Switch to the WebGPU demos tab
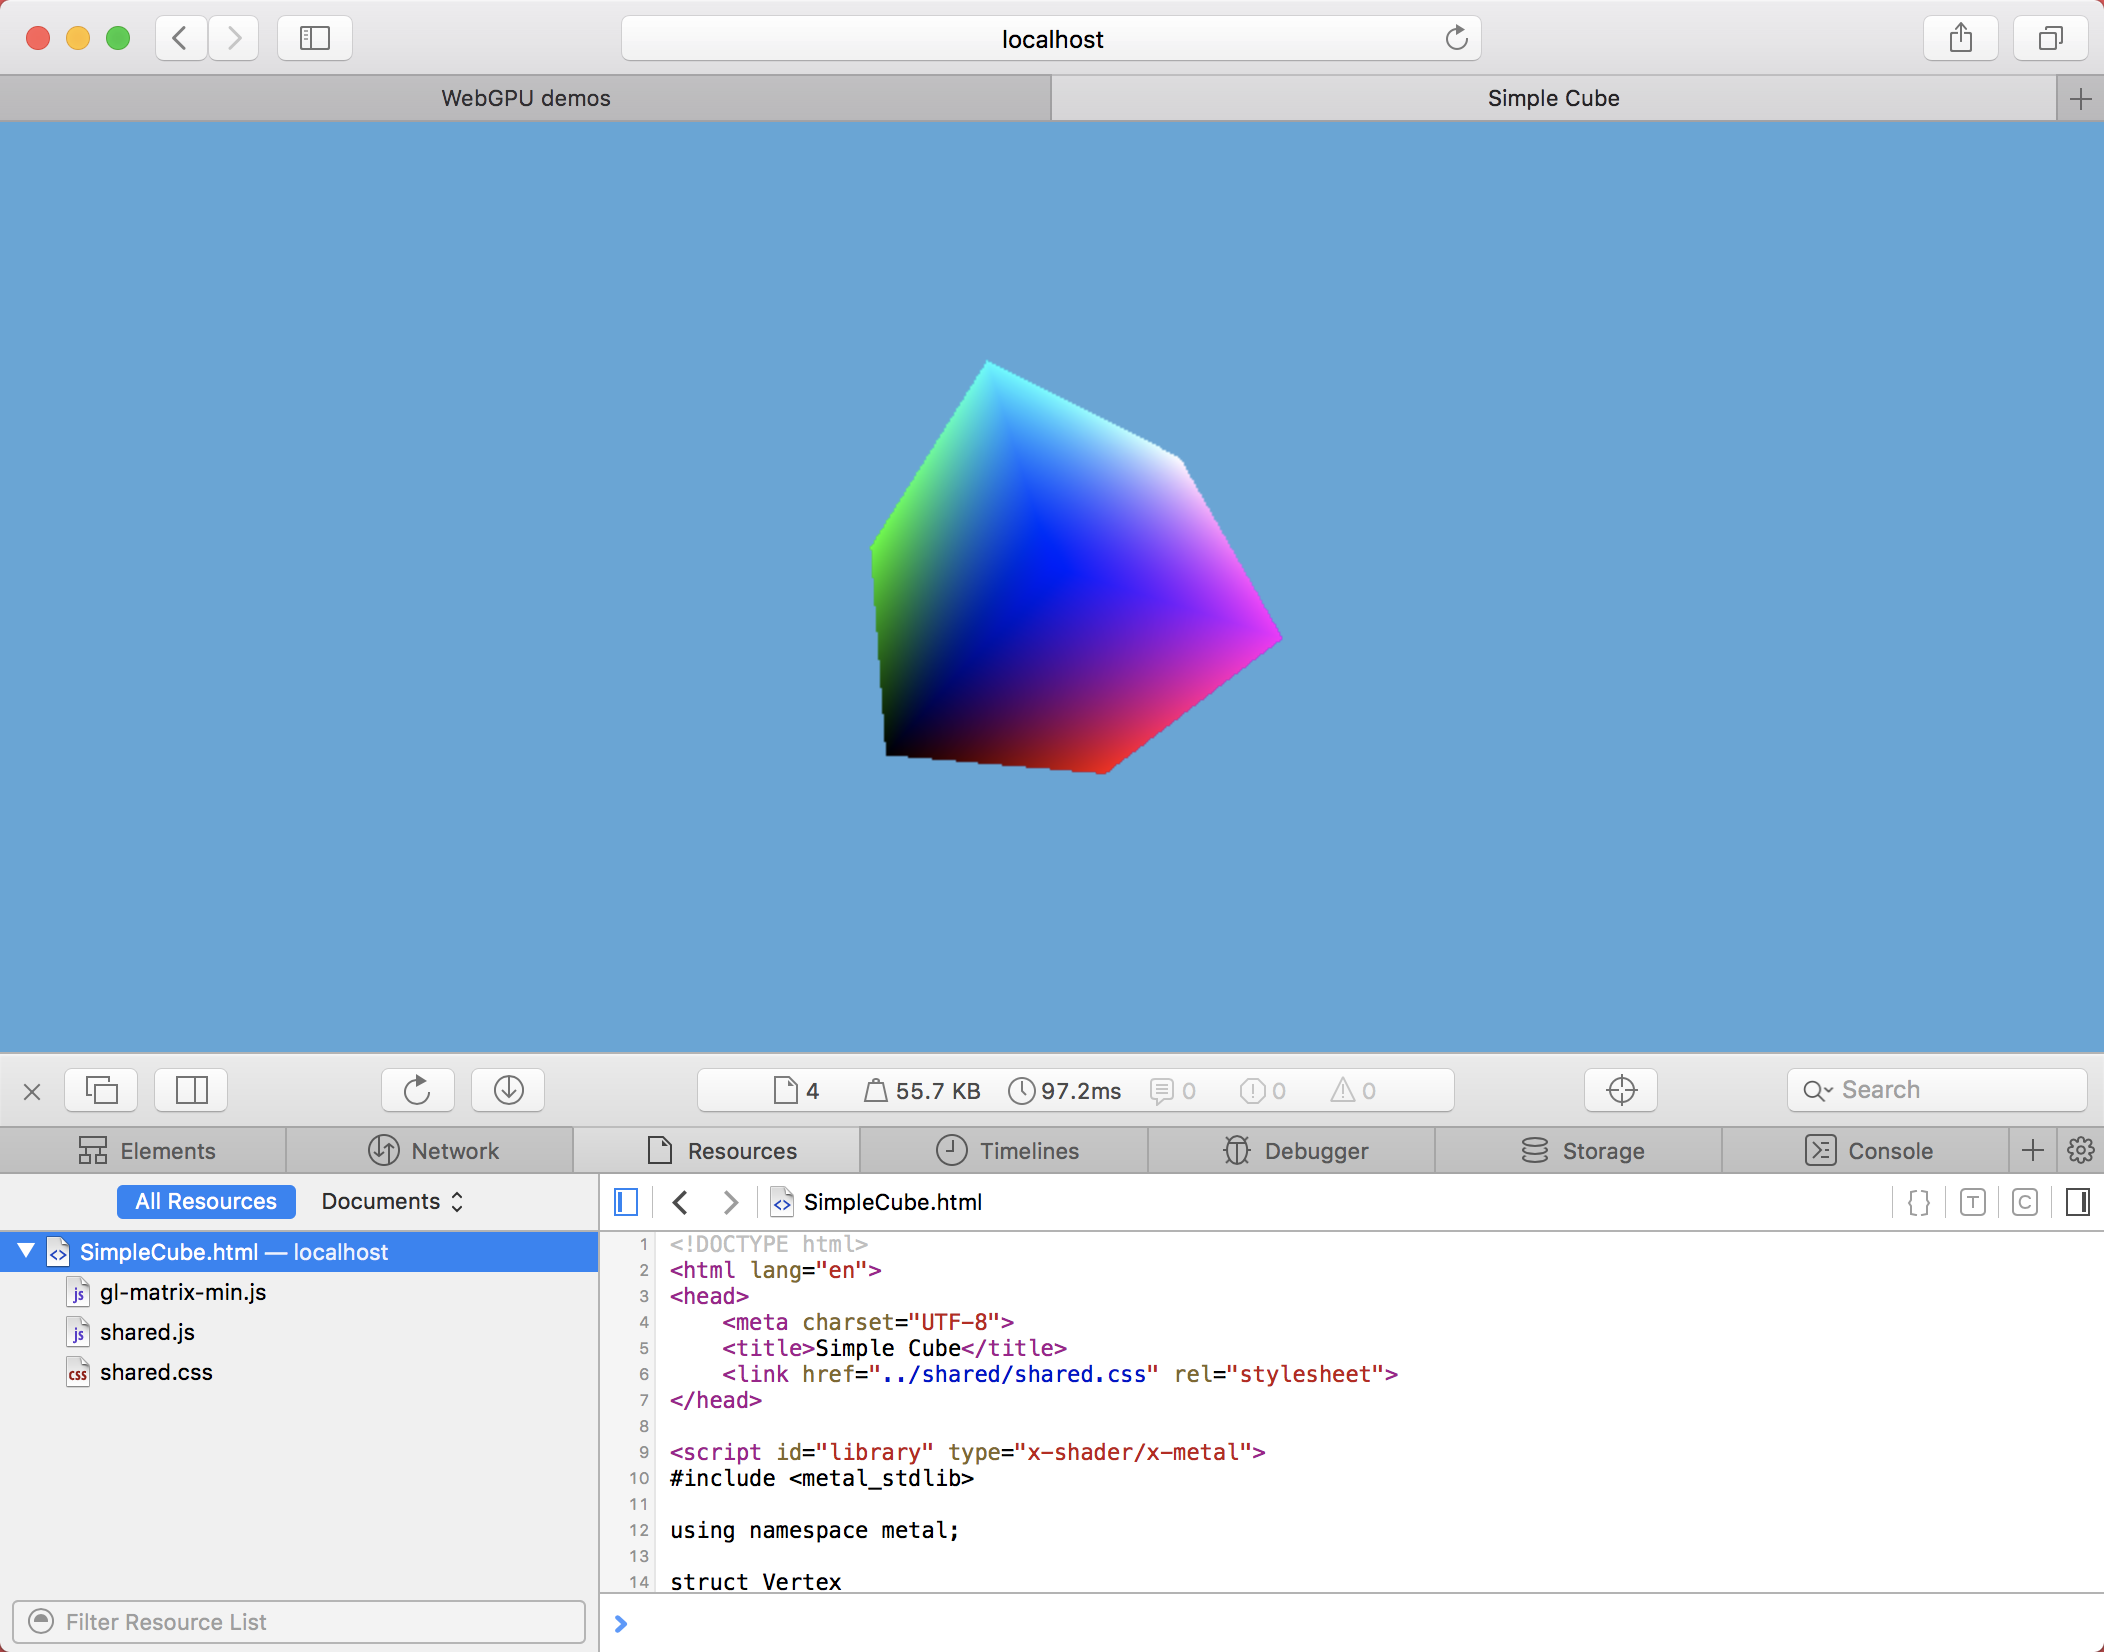The width and height of the screenshot is (2104, 1652). tap(525, 98)
